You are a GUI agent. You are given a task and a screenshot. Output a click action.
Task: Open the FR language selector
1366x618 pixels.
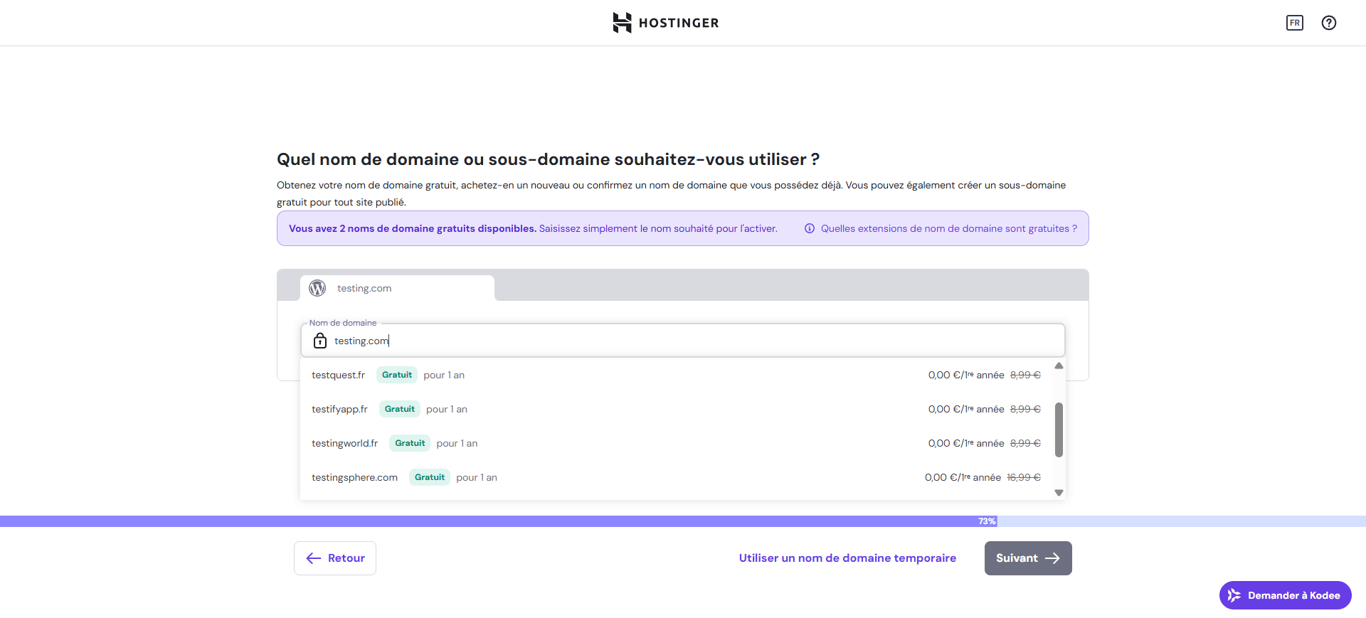click(x=1294, y=22)
